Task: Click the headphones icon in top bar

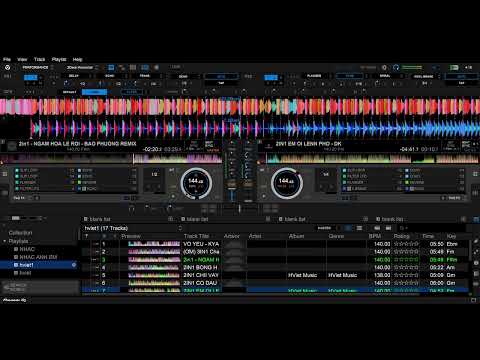Action: (x=396, y=67)
